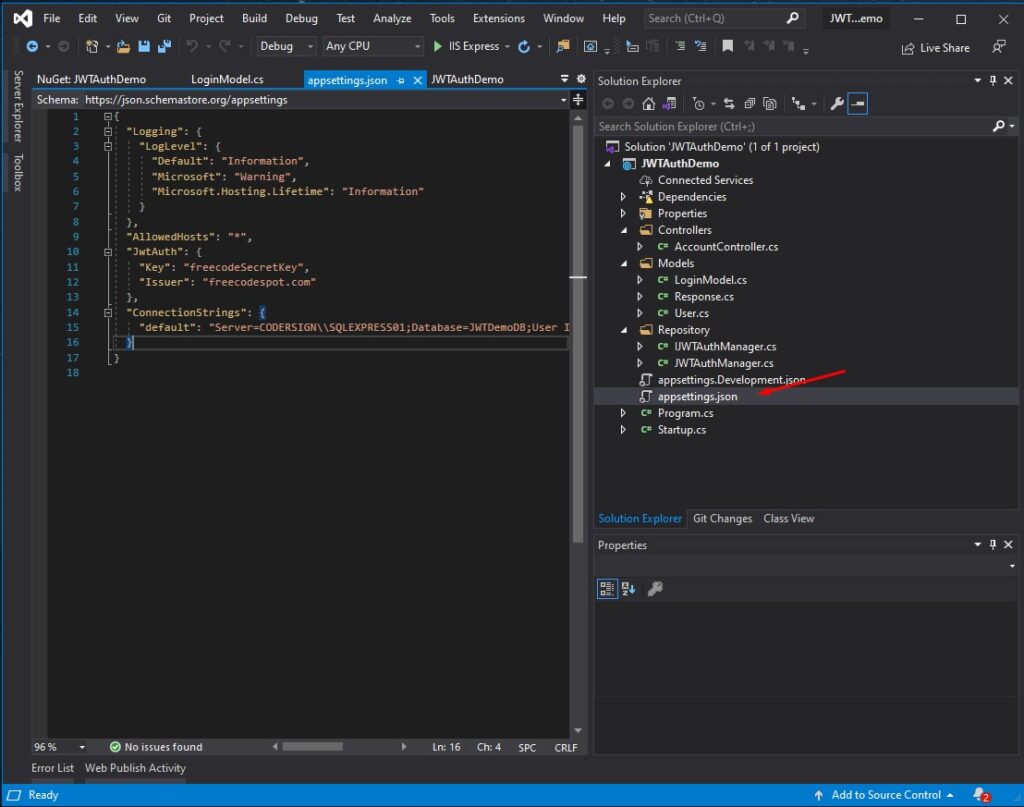Viewport: 1024px width, 807px height.
Task: Collapse the JwtAuth JSON block
Action: (x=108, y=251)
